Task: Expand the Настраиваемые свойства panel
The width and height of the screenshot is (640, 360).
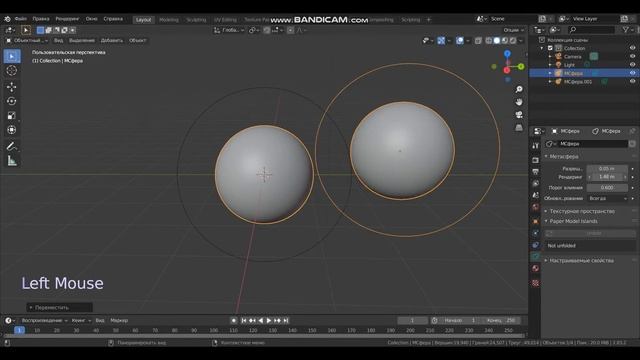Action: click(x=581, y=260)
